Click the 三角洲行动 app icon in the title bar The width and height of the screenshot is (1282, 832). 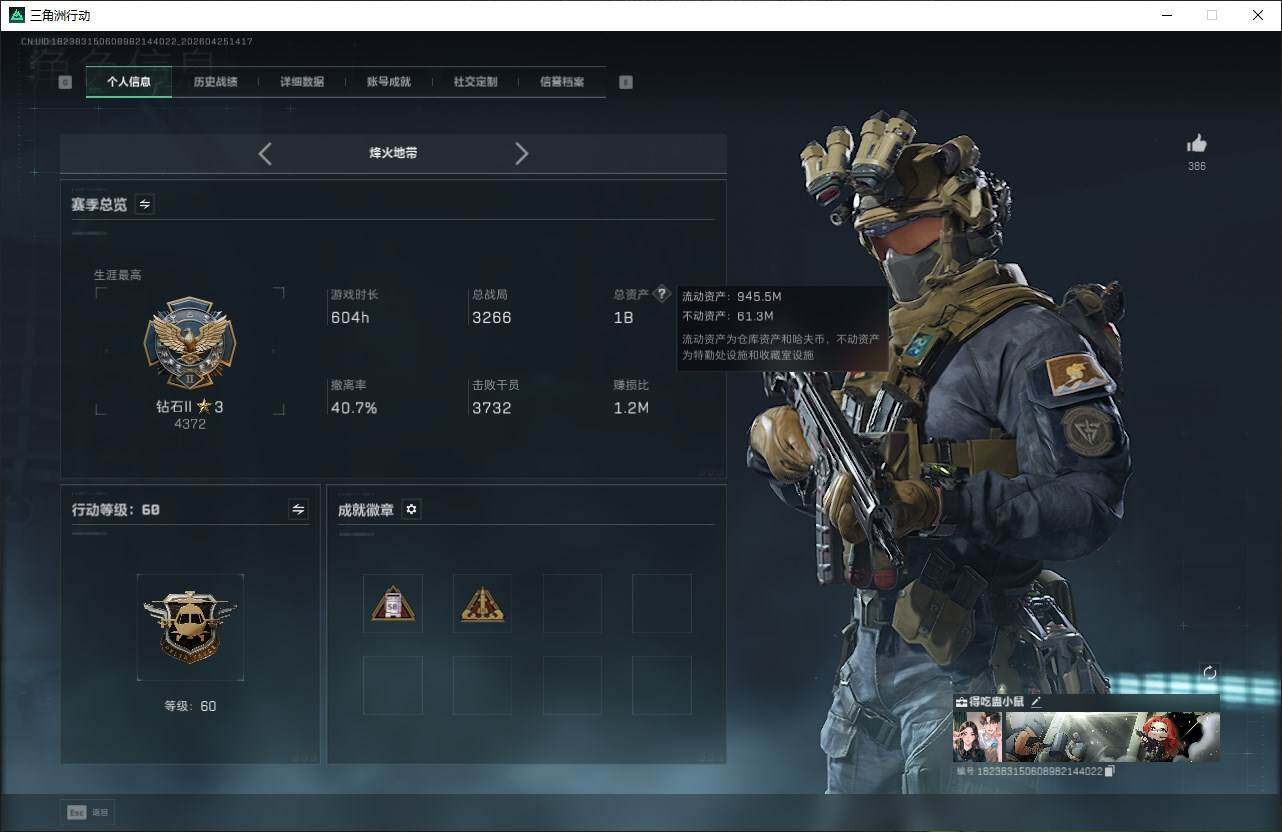(17, 15)
